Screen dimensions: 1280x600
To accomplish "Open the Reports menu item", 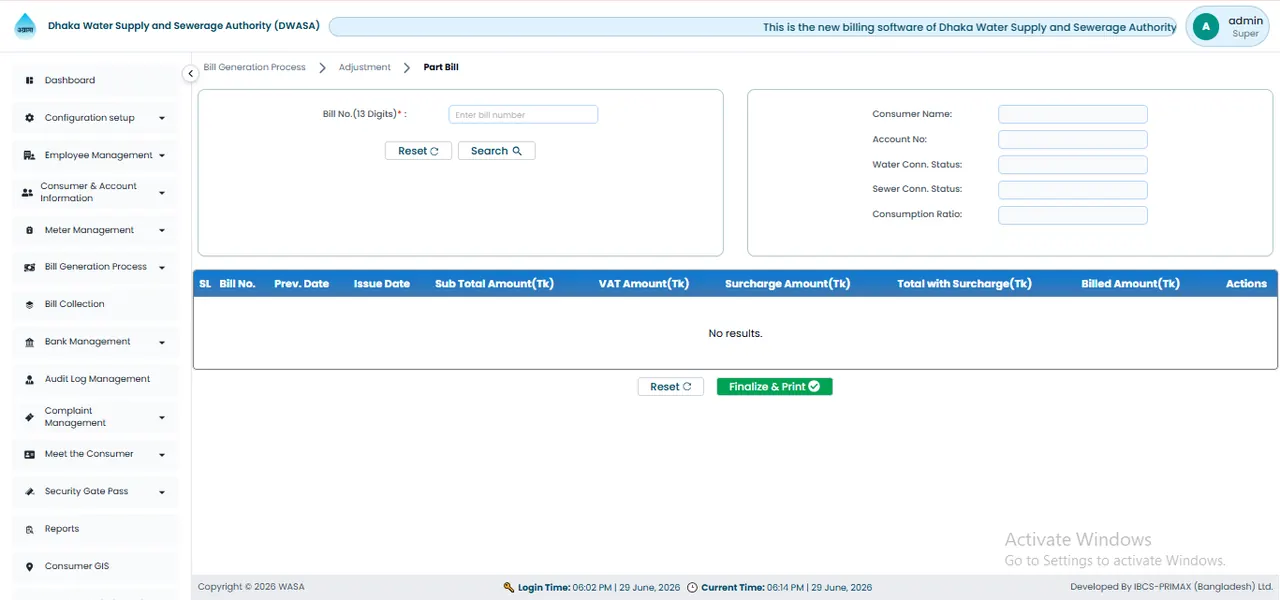I will pos(95,529).
